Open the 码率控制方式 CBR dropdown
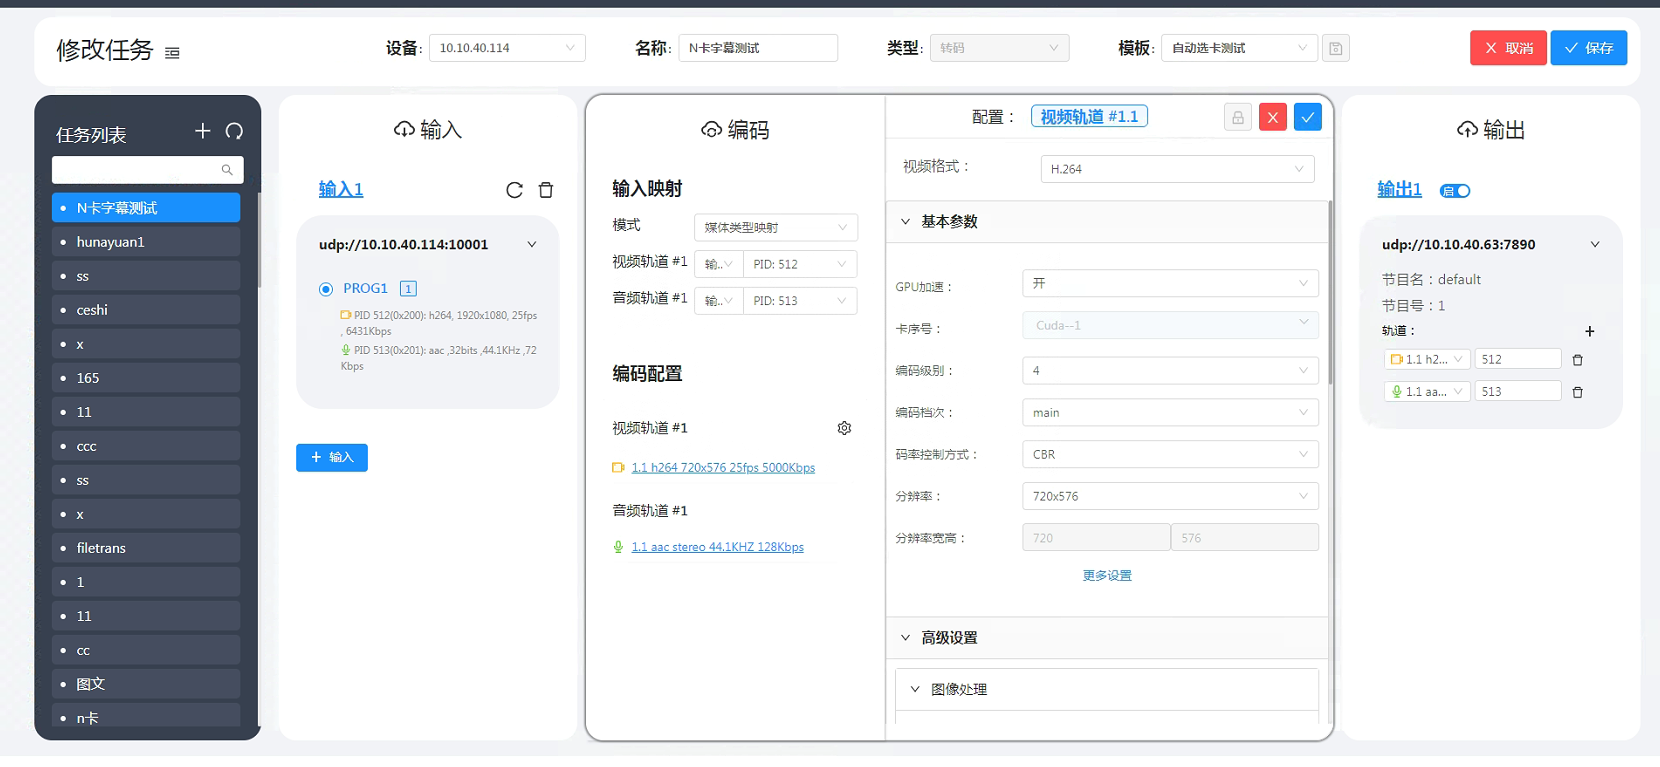Image resolution: width=1660 pixels, height=767 pixels. pos(1170,455)
